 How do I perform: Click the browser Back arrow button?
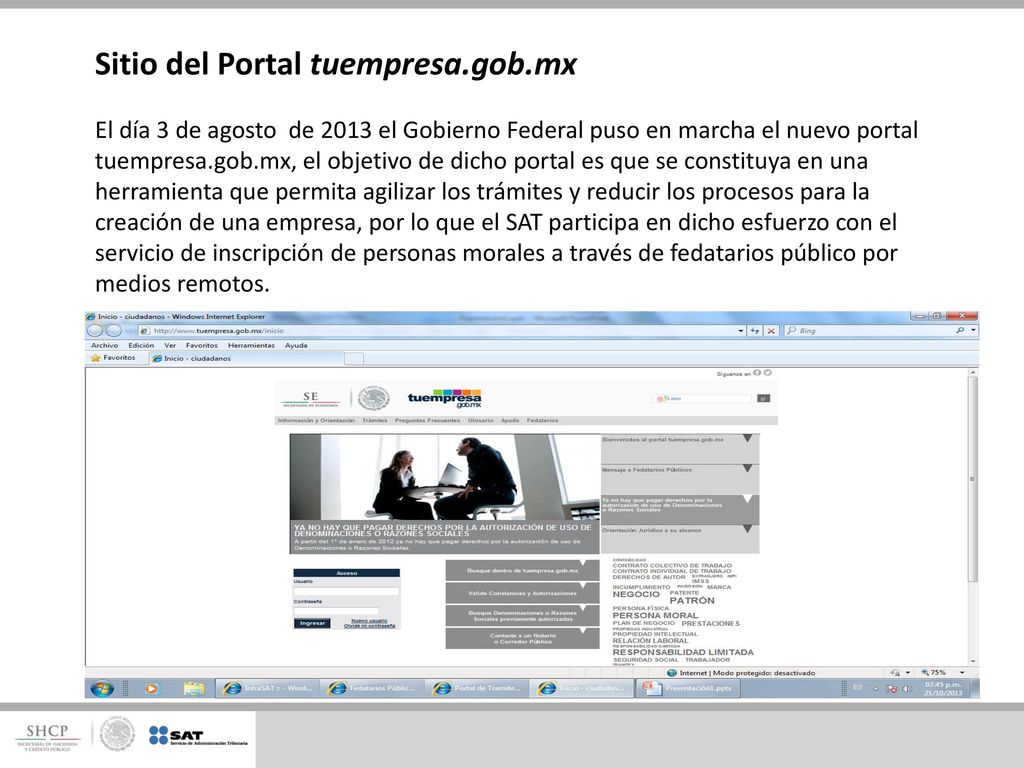point(95,330)
